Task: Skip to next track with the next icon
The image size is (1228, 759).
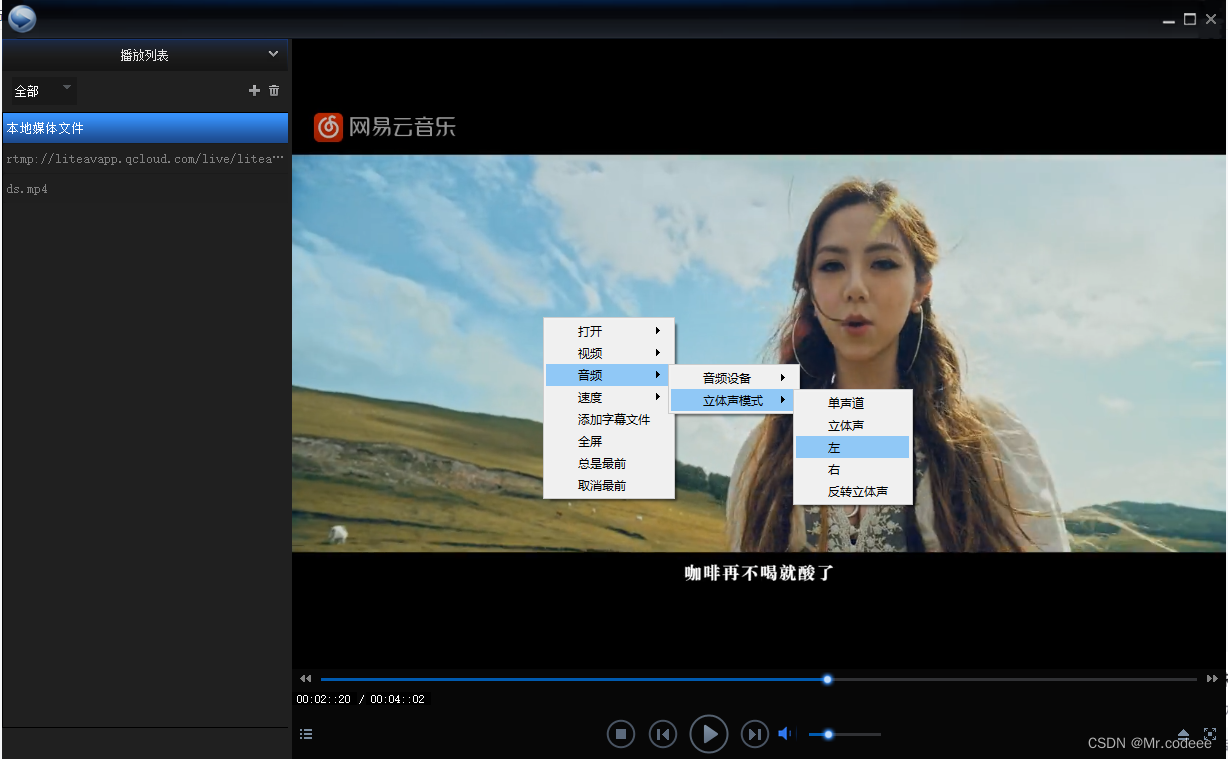Action: pos(754,733)
